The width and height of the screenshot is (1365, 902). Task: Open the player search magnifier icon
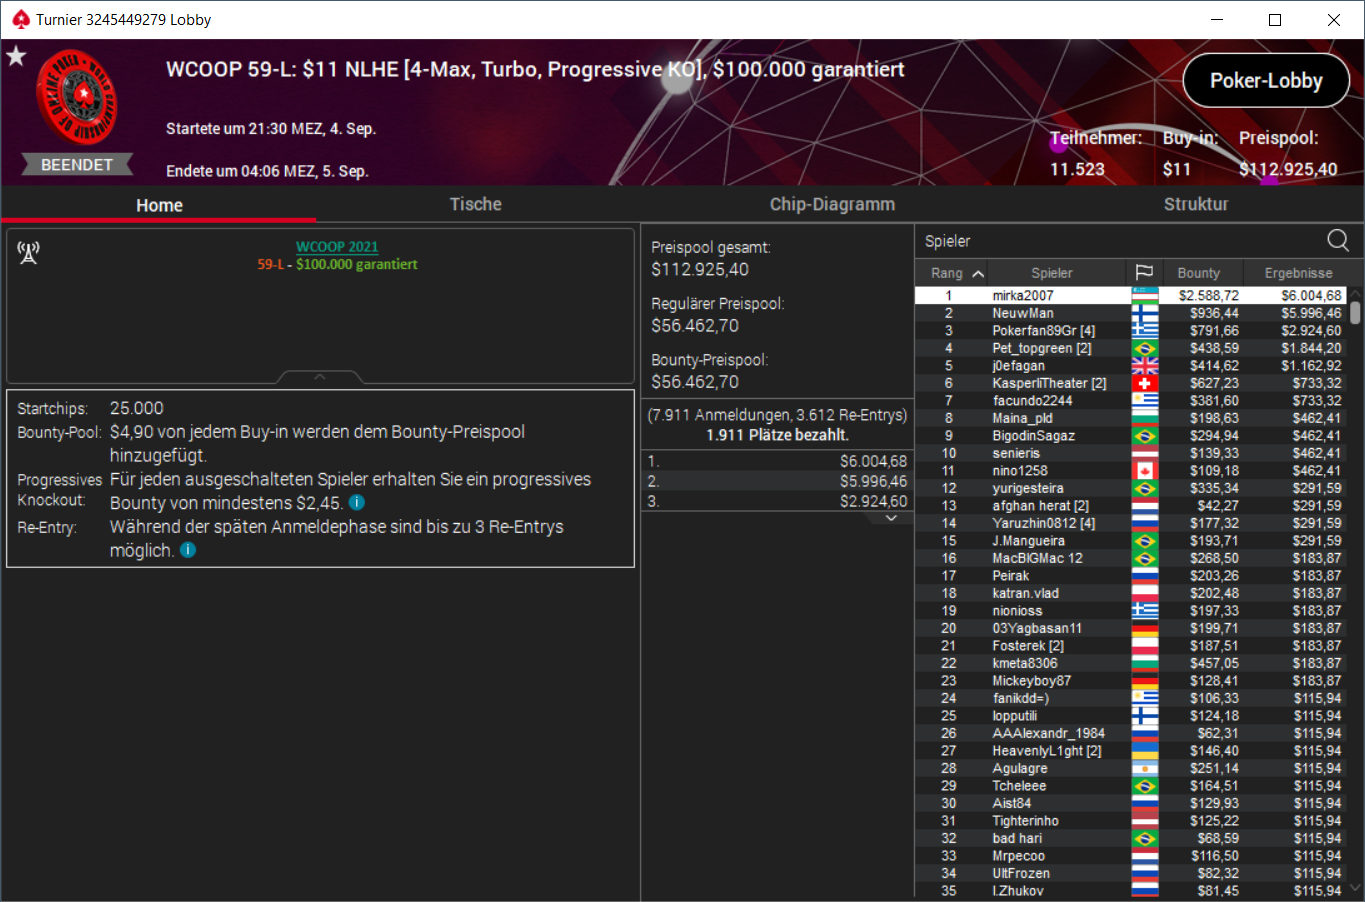click(x=1338, y=240)
